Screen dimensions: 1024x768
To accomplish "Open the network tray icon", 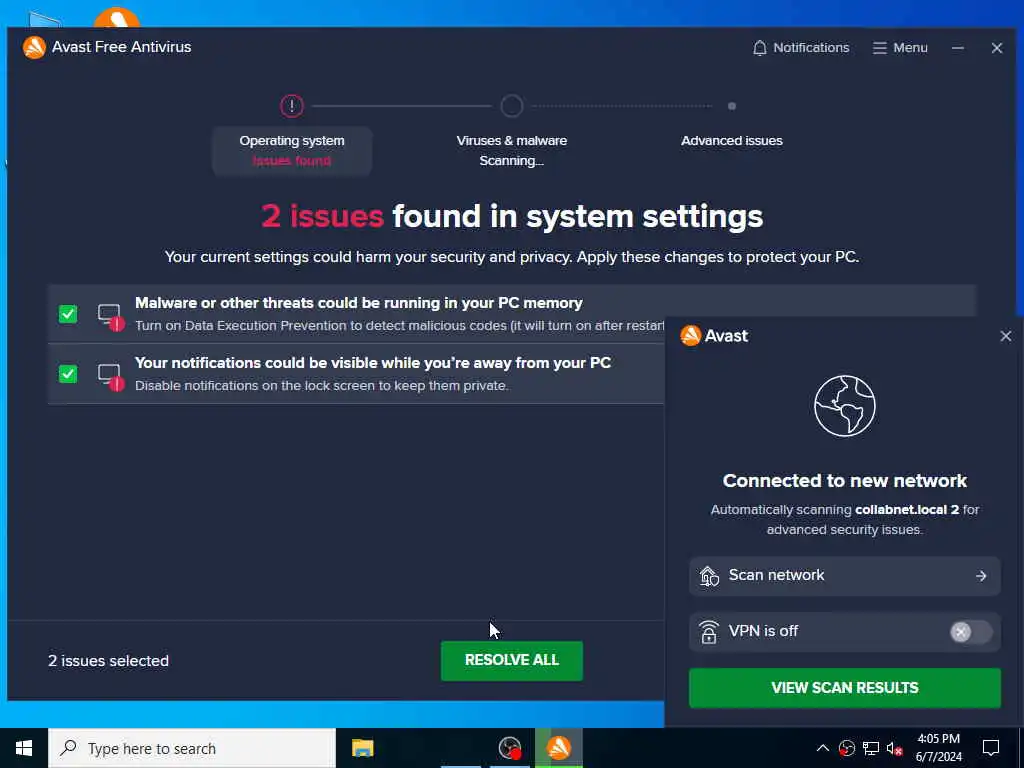I will click(x=871, y=748).
